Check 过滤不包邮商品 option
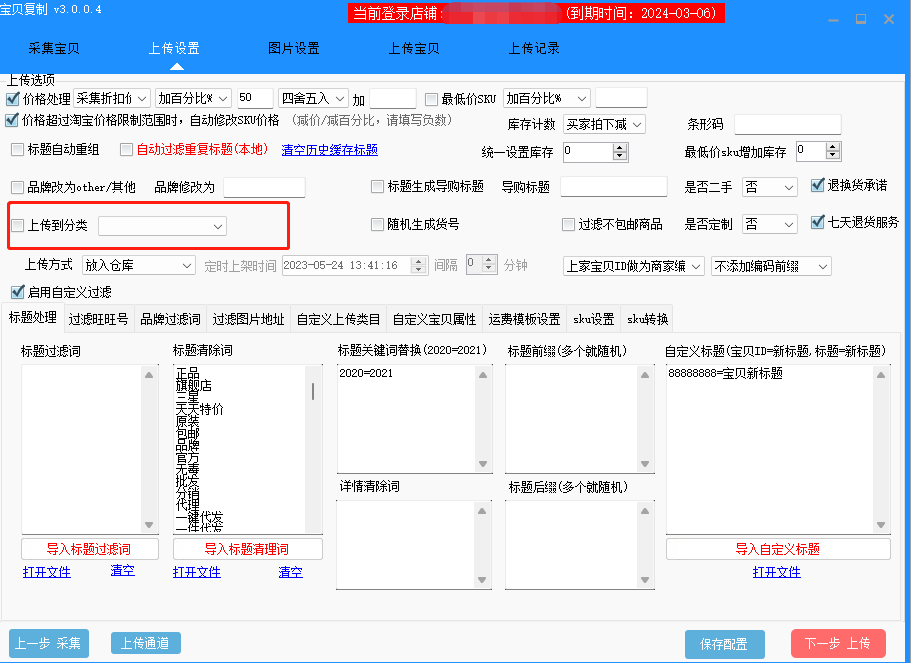 [x=568, y=224]
